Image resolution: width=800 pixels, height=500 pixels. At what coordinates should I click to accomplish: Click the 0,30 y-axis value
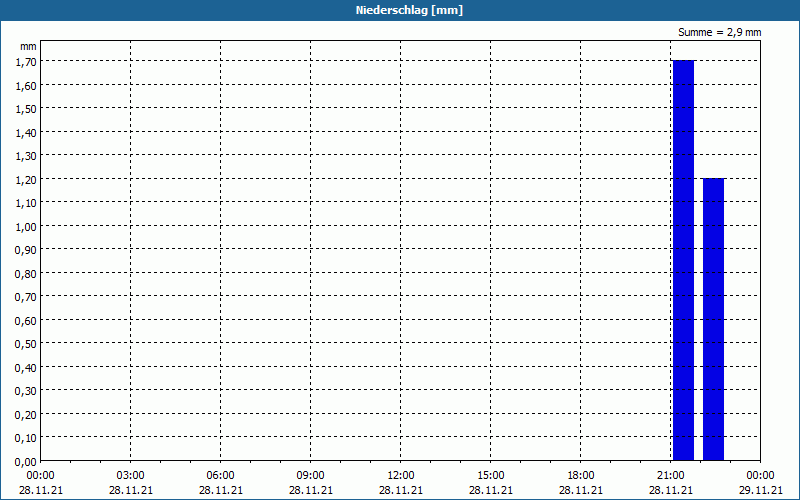pyautogui.click(x=26, y=391)
